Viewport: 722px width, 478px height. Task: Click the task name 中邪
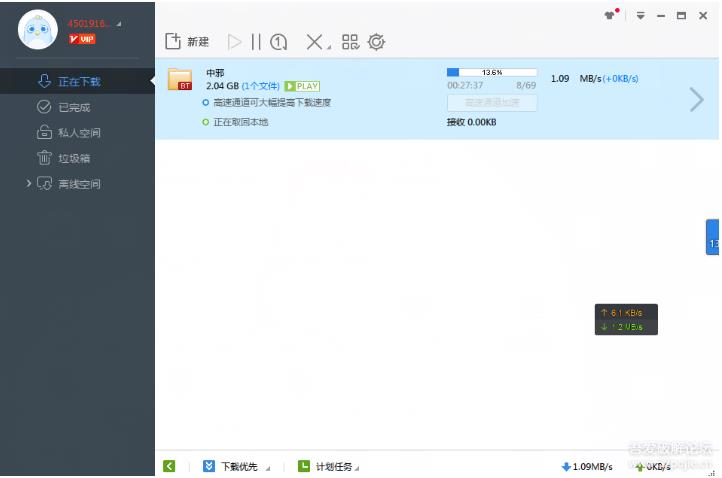point(215,73)
